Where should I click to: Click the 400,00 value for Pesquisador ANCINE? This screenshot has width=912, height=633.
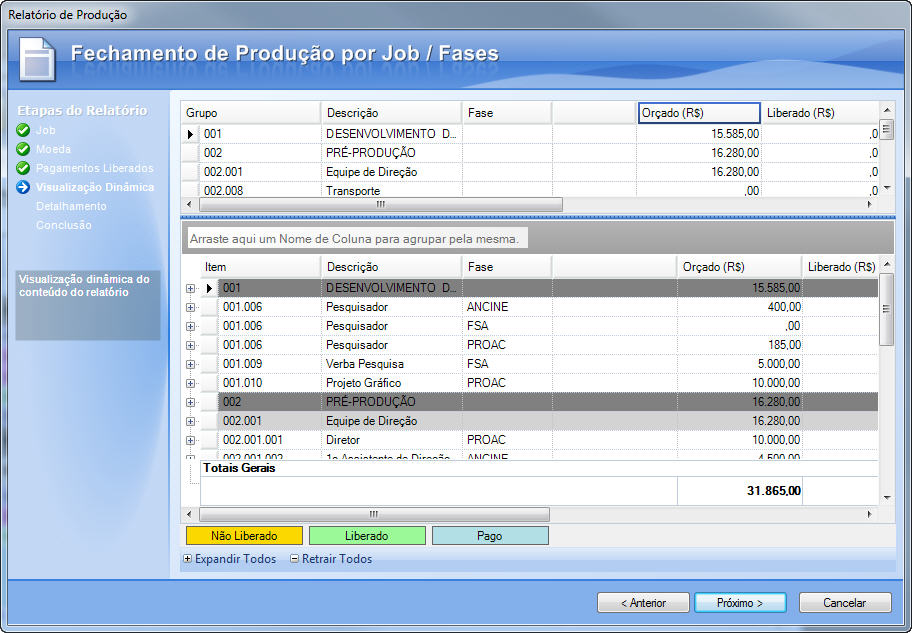[739, 307]
